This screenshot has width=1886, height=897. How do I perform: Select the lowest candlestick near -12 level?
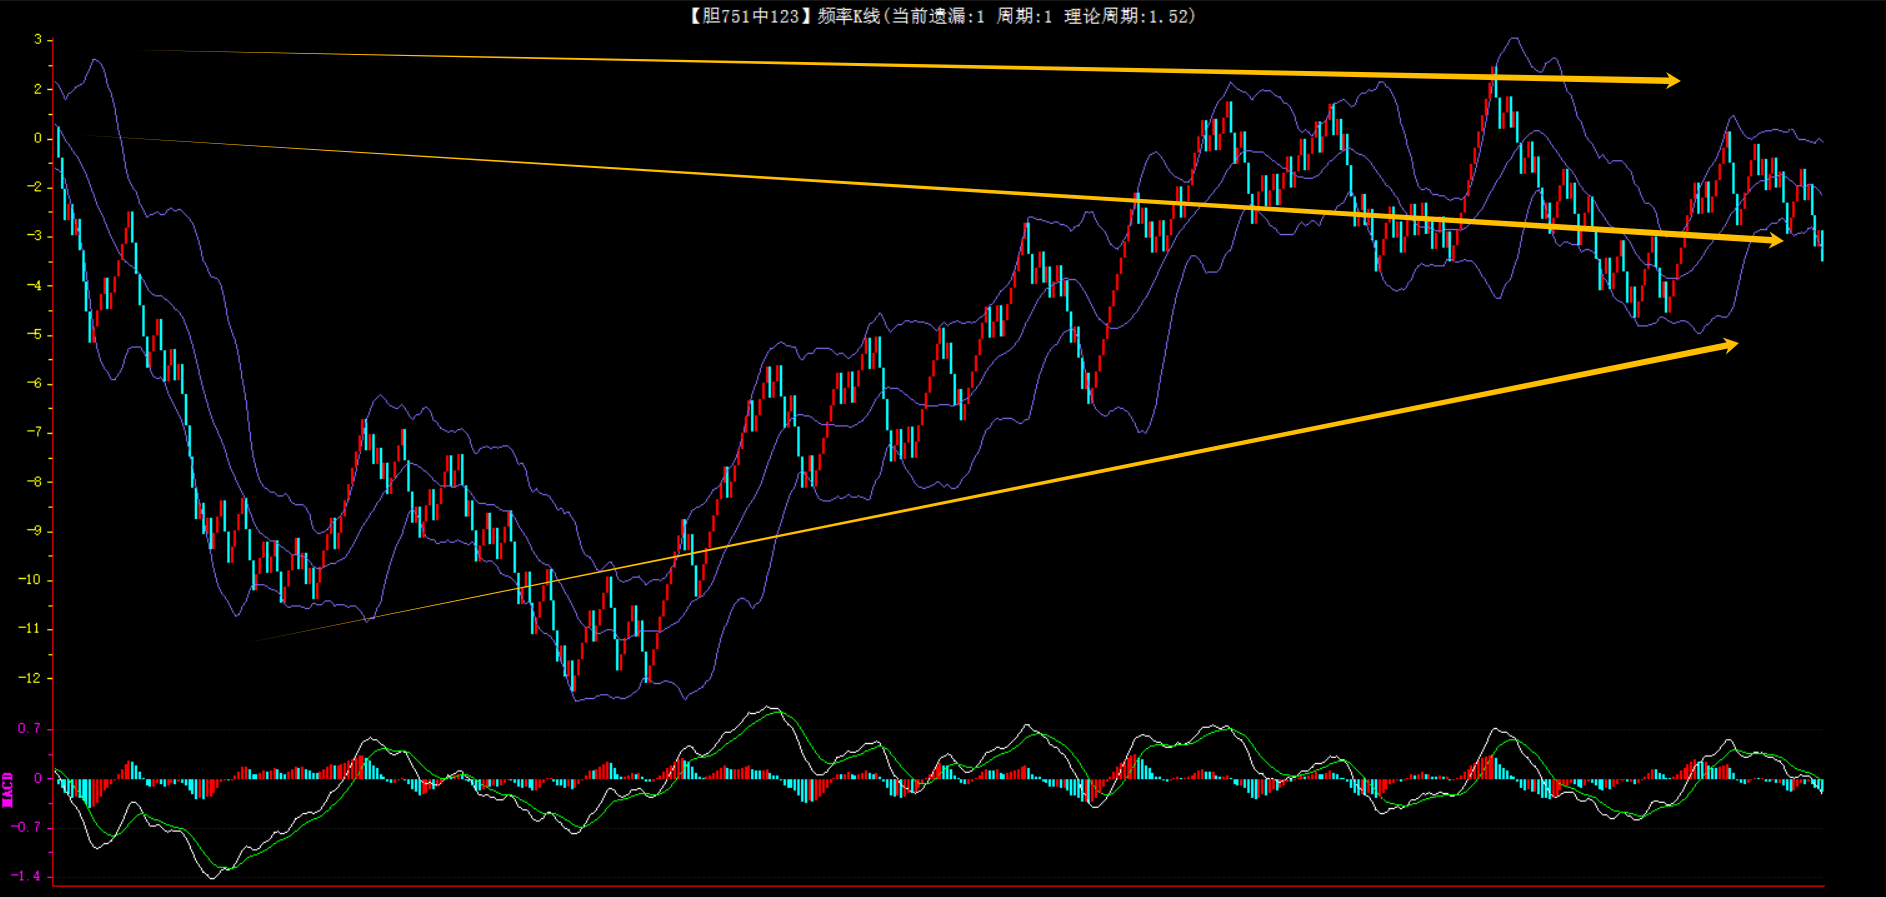point(573,680)
